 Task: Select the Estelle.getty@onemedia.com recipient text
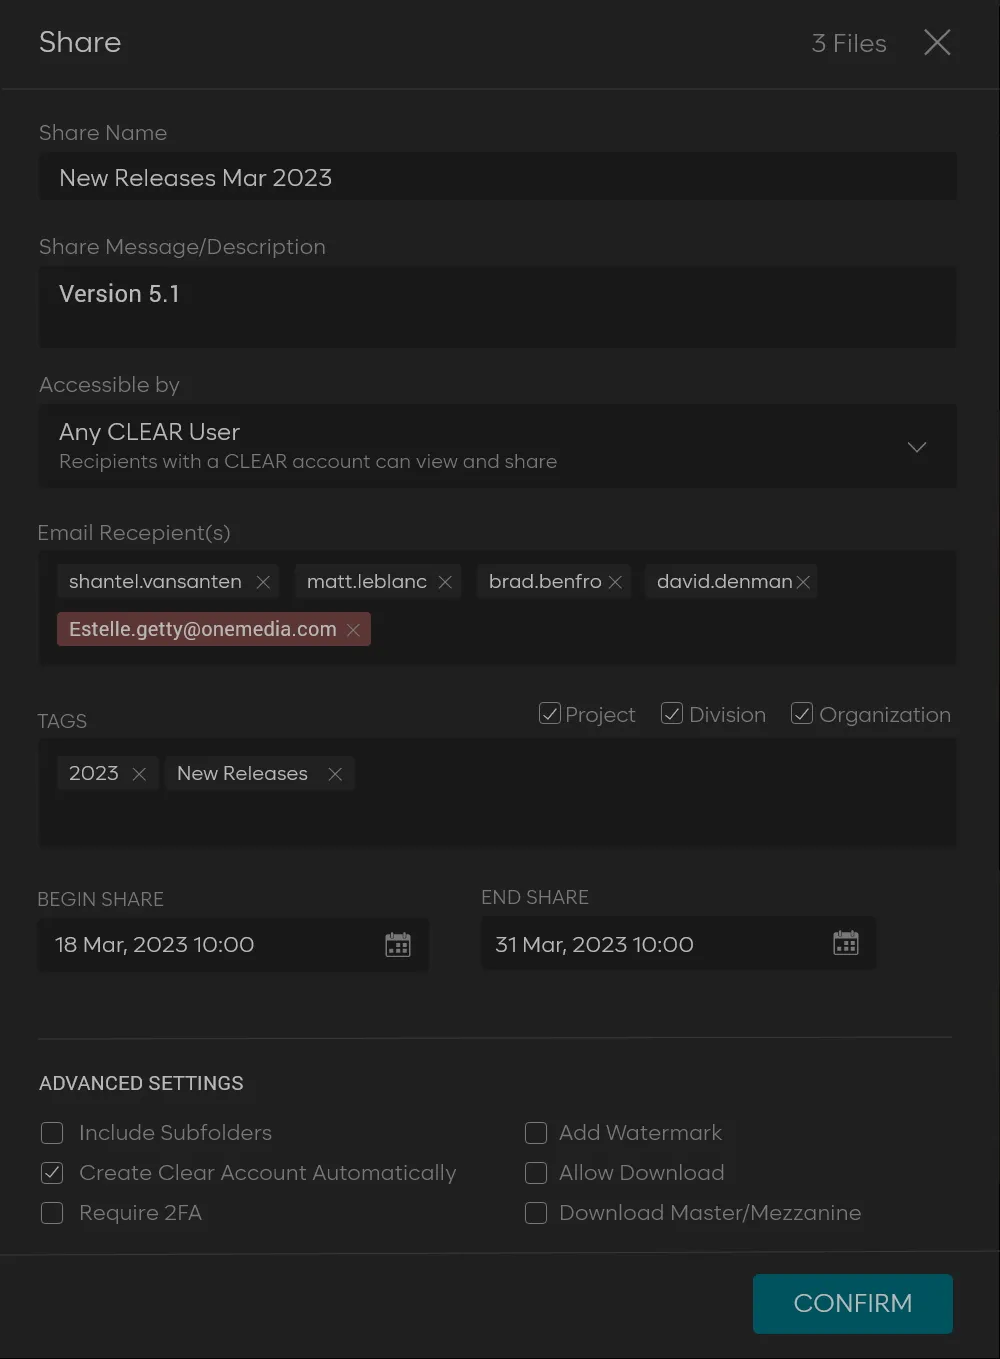tap(203, 629)
